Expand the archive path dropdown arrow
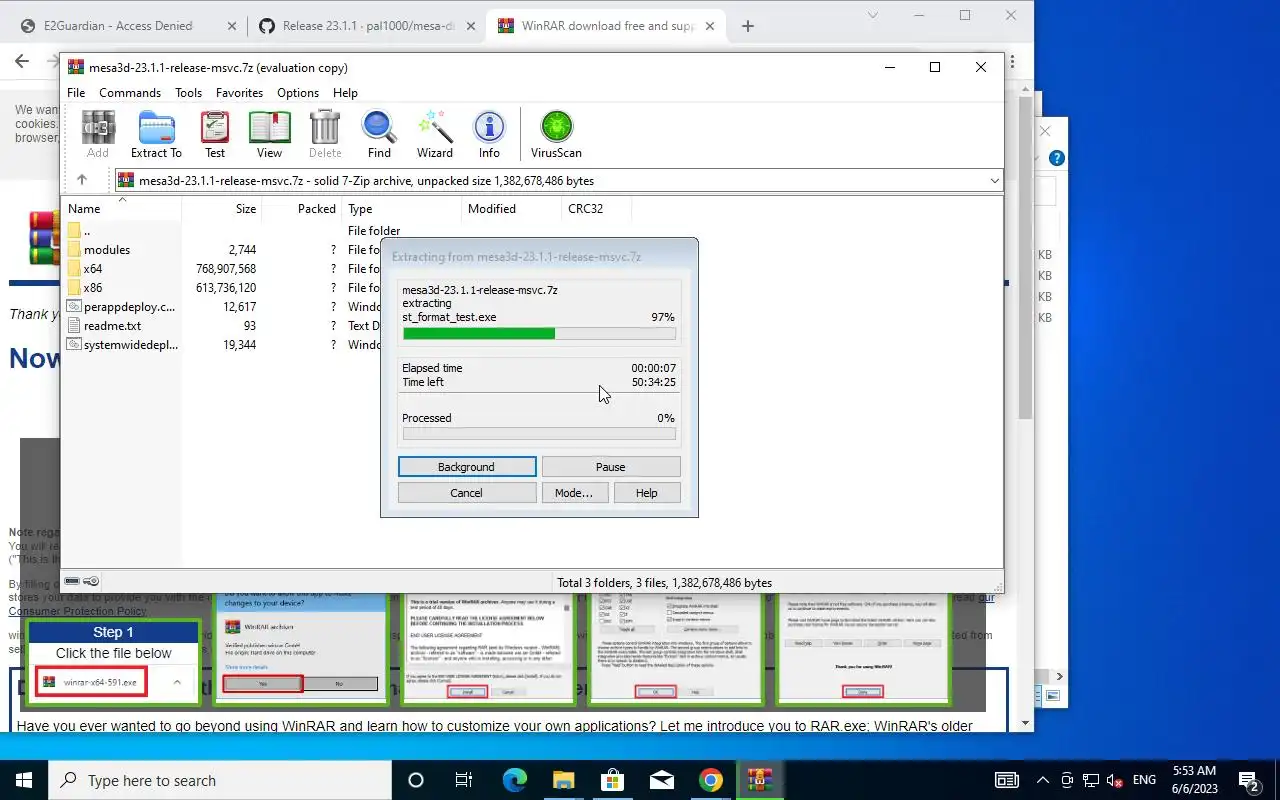The image size is (1280, 800). pyautogui.click(x=994, y=181)
